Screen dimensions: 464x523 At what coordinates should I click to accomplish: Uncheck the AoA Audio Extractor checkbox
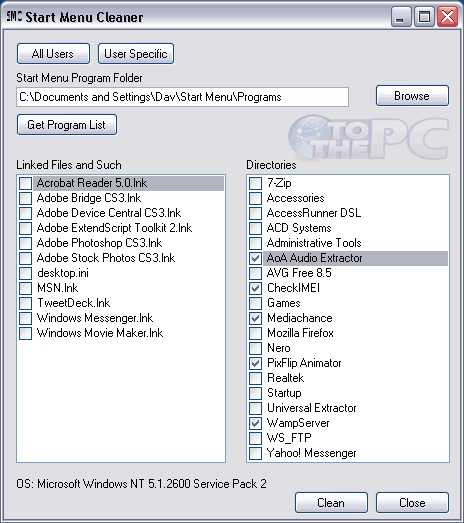[x=256, y=258]
